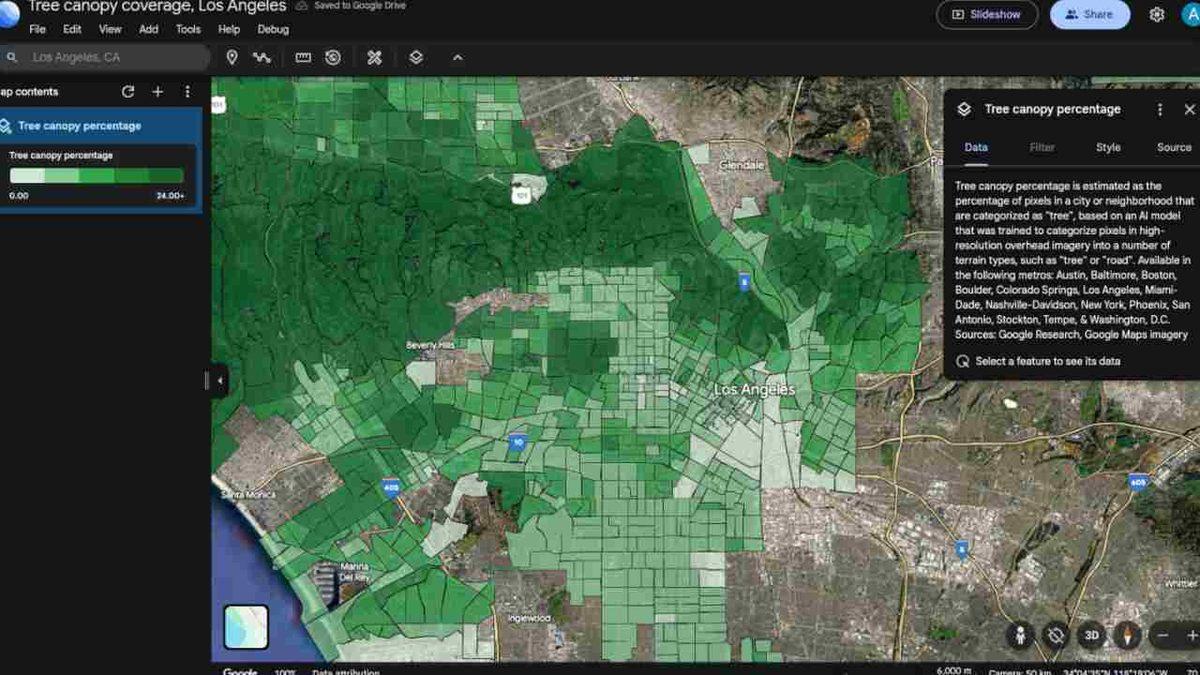Viewport: 1200px width, 675px height.
Task: Refresh the map contents list
Action: (x=128, y=92)
